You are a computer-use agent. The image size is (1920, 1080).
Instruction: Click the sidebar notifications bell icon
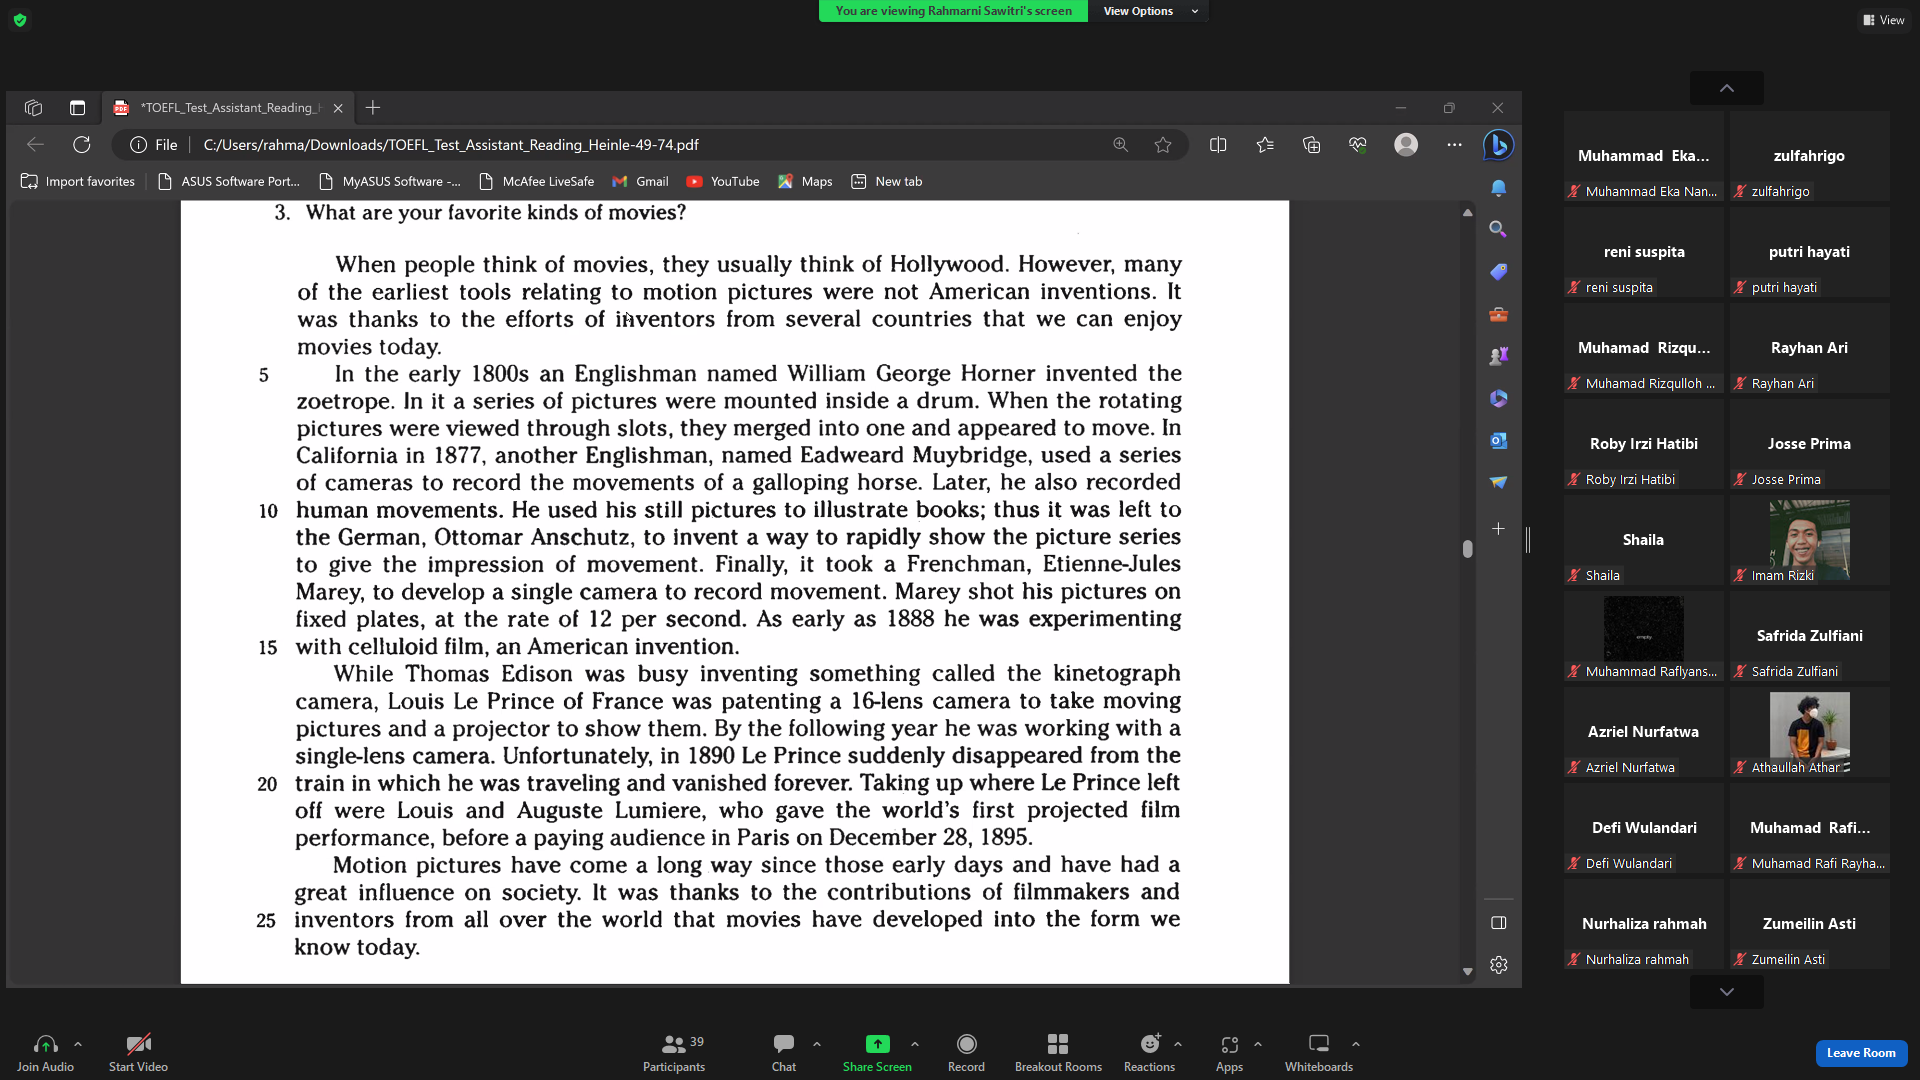(1498, 188)
